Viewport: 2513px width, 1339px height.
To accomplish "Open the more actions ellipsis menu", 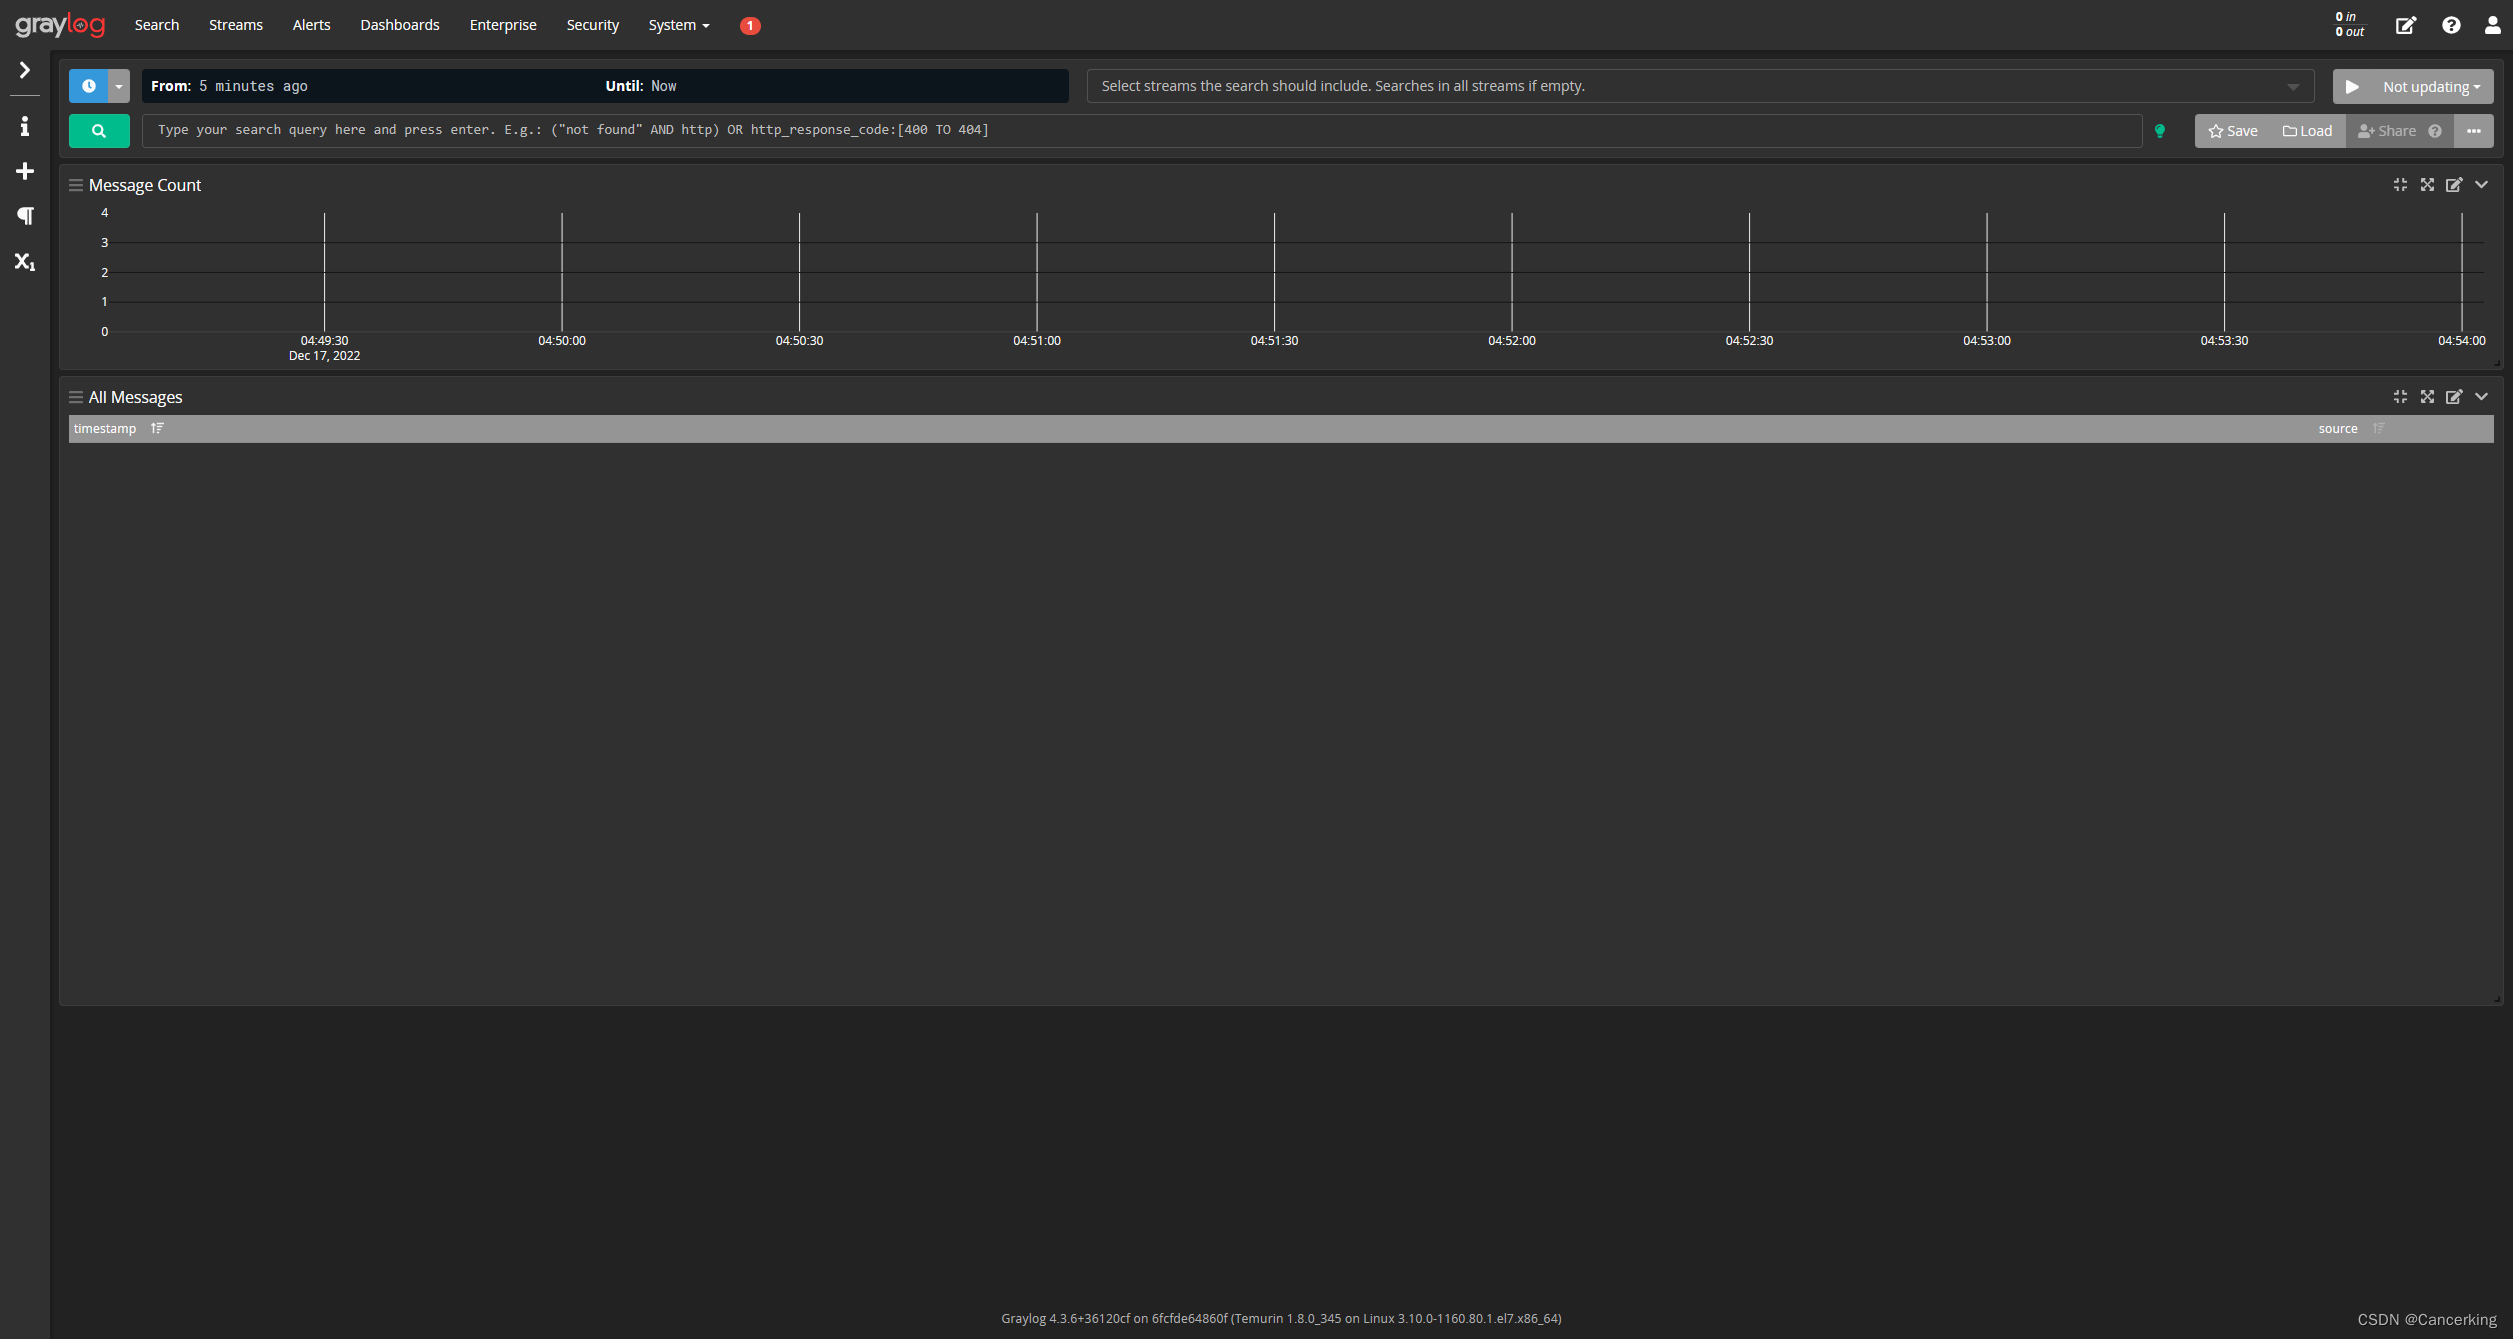I will coord(2474,131).
